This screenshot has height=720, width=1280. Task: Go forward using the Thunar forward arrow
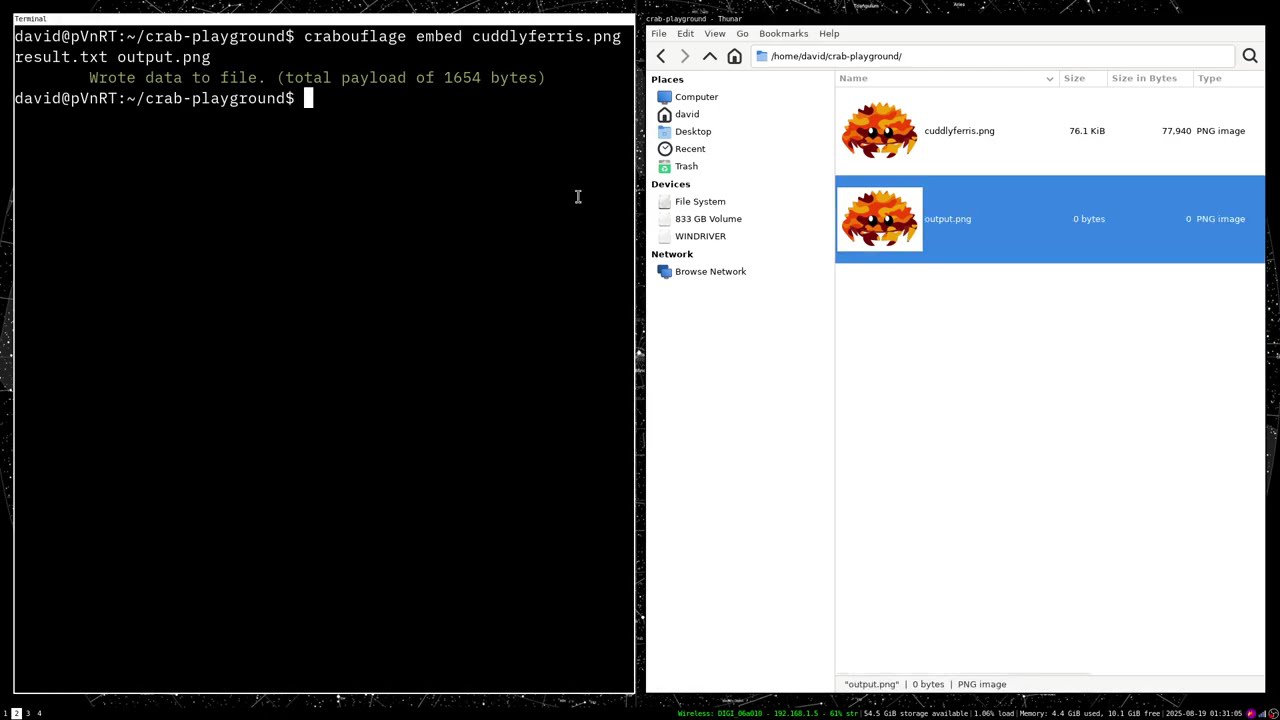[x=685, y=56]
